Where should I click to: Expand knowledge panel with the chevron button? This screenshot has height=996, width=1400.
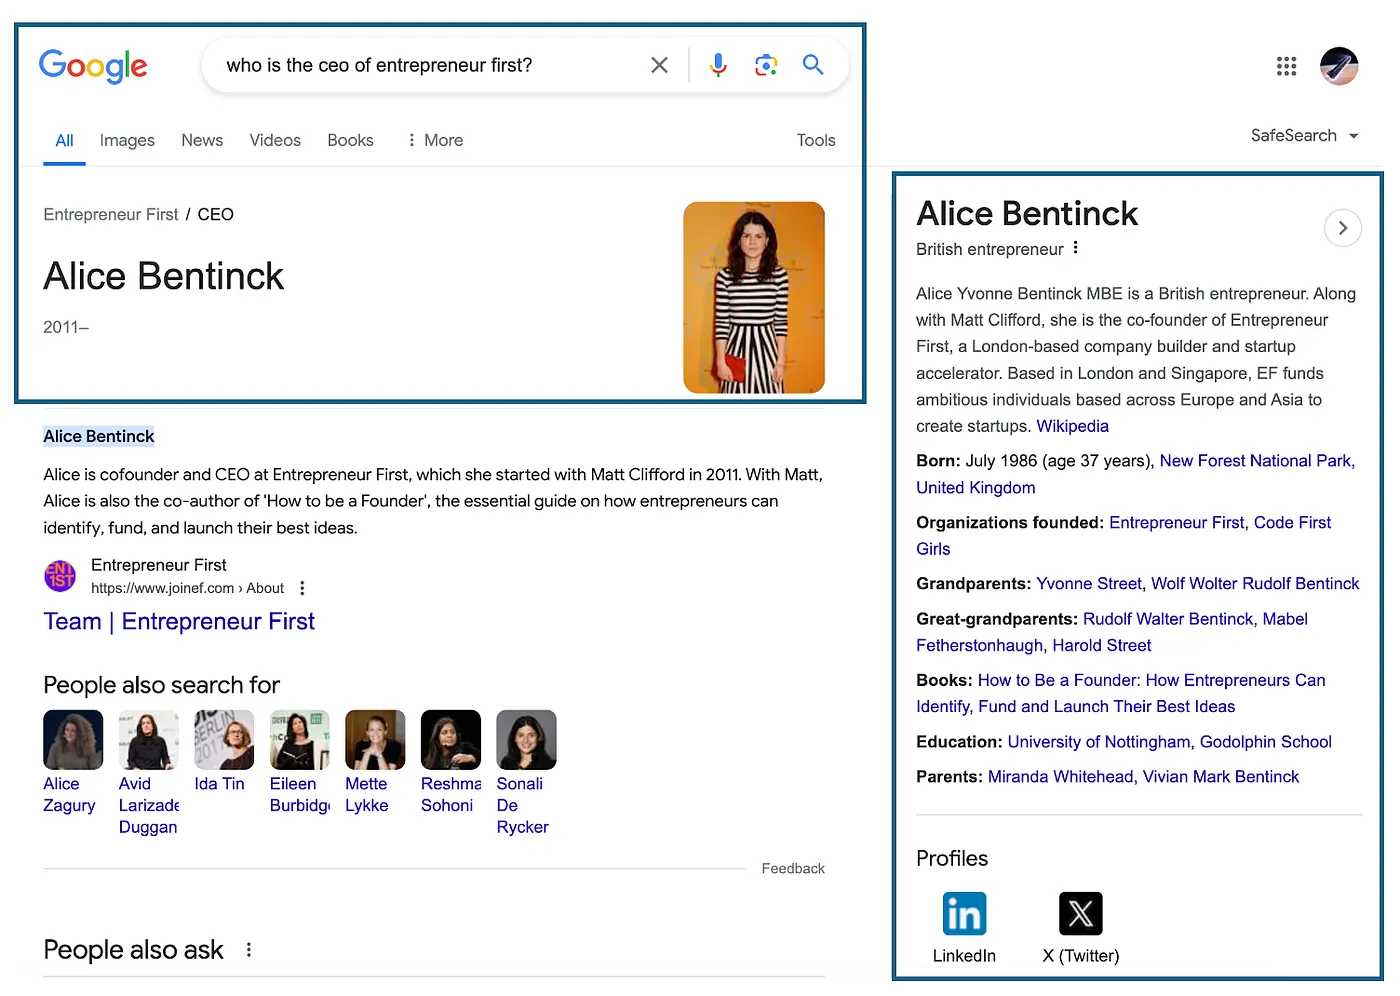click(x=1343, y=228)
